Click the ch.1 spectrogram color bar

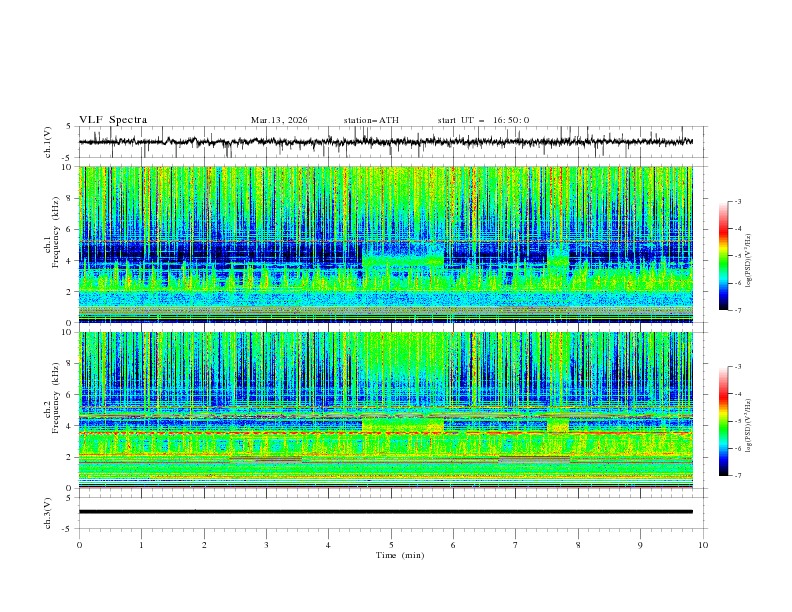[x=723, y=255]
